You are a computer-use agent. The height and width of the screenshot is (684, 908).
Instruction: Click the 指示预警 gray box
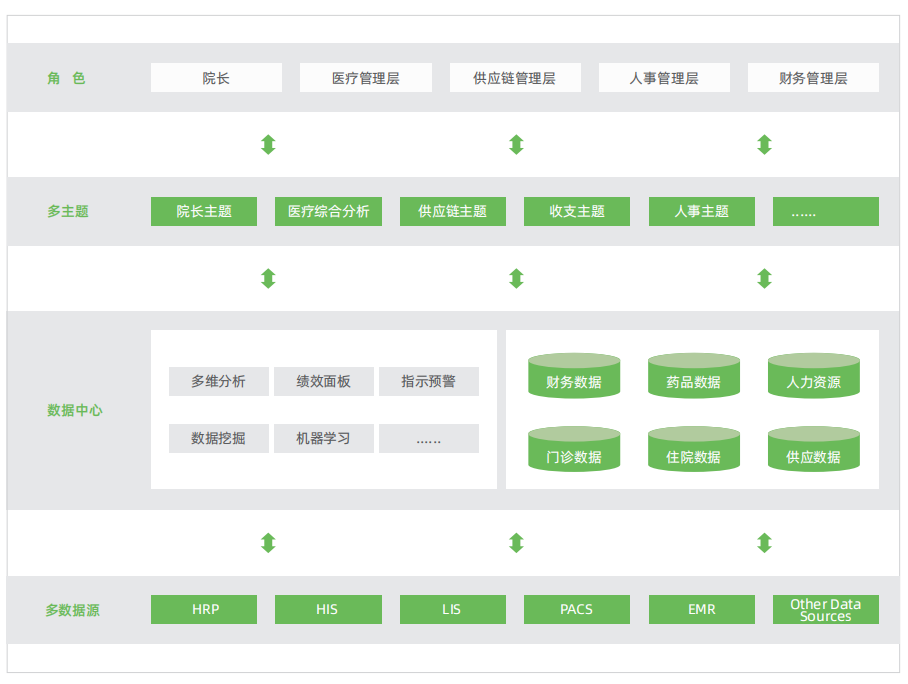click(428, 381)
